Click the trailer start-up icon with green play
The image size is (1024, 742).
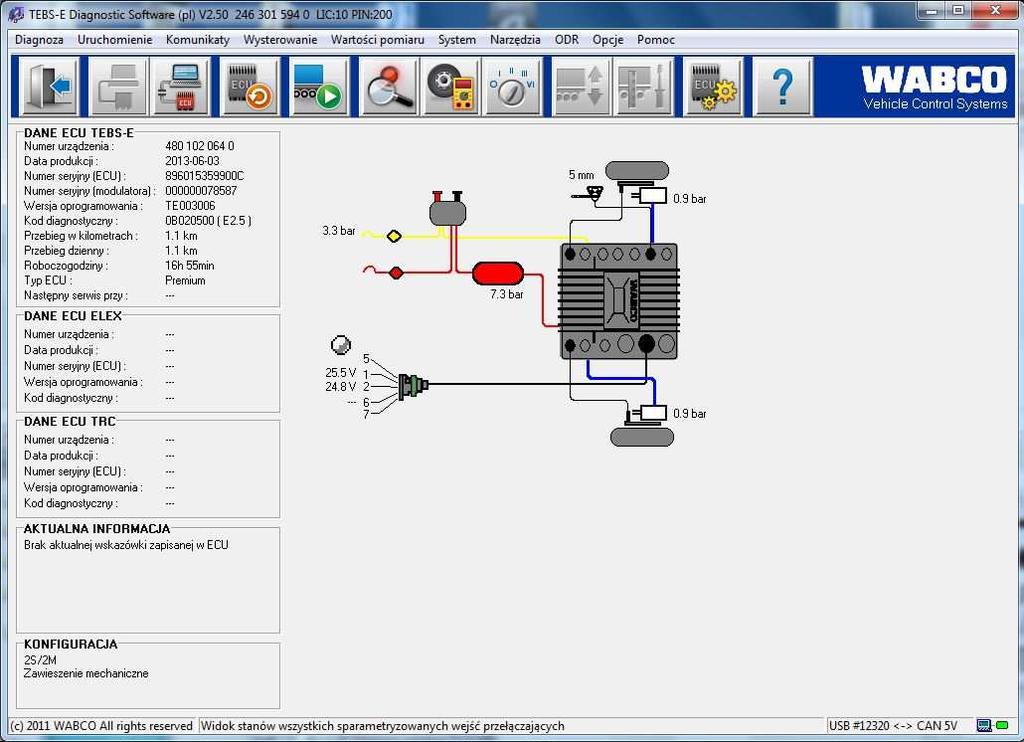tap(318, 86)
